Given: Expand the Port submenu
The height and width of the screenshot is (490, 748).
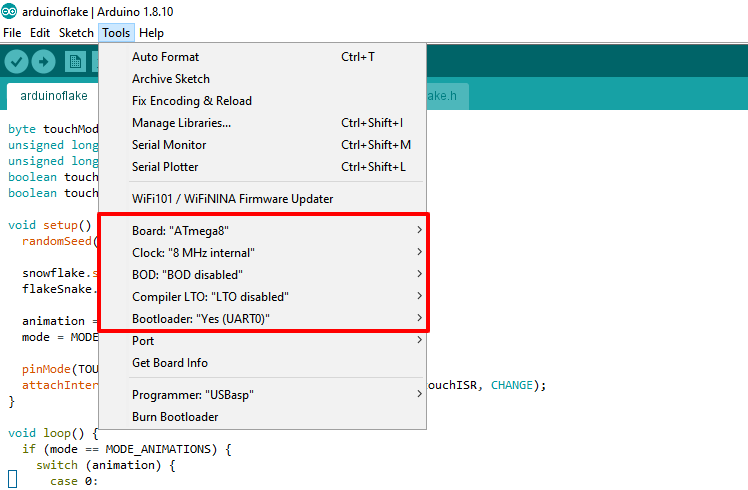Looking at the screenshot, I should click(x=262, y=341).
